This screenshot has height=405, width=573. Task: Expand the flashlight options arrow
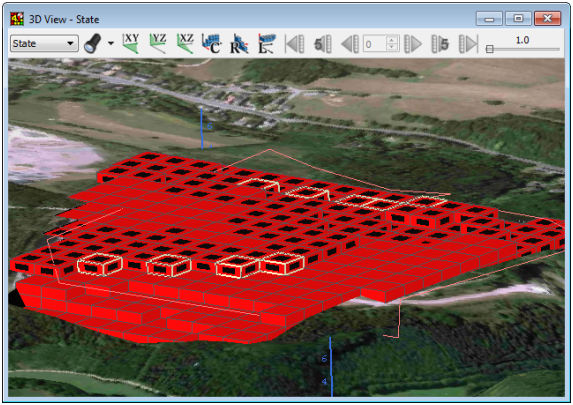pos(111,43)
